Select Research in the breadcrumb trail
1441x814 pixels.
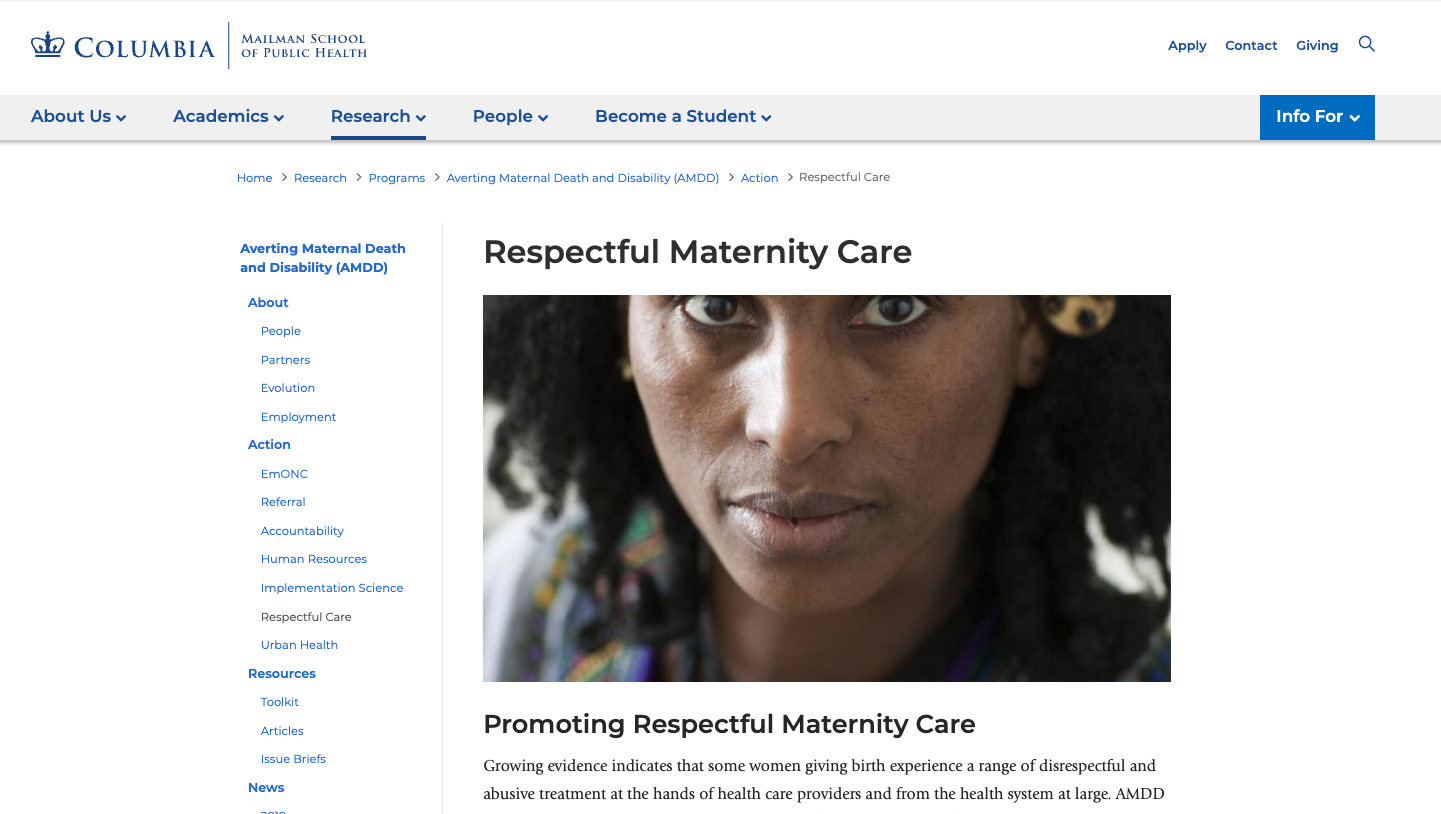[x=320, y=177]
